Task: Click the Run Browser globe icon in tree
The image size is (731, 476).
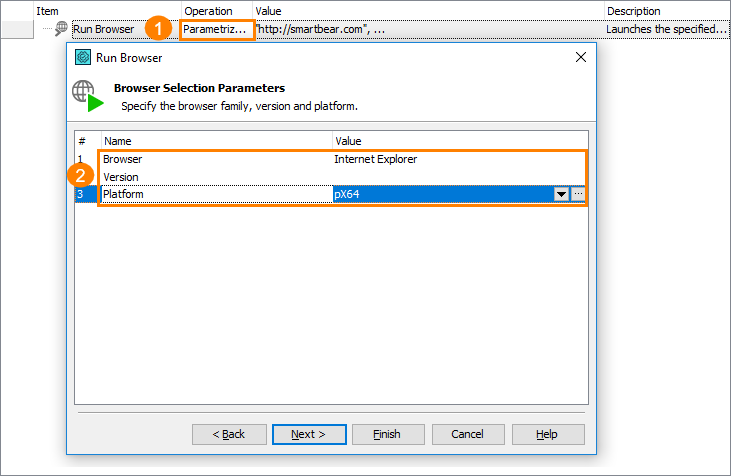Action: tap(62, 29)
